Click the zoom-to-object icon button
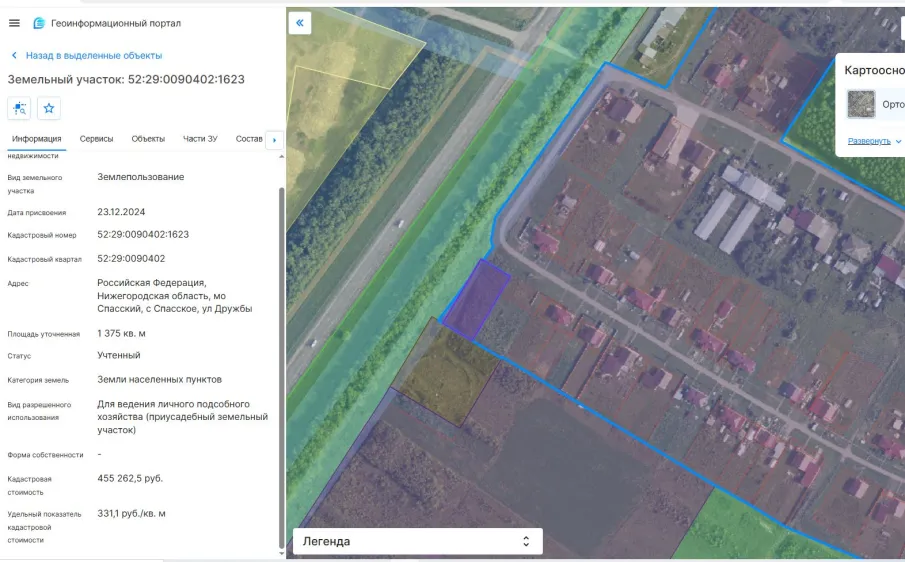Image resolution: width=905 pixels, height=562 pixels. [19, 108]
